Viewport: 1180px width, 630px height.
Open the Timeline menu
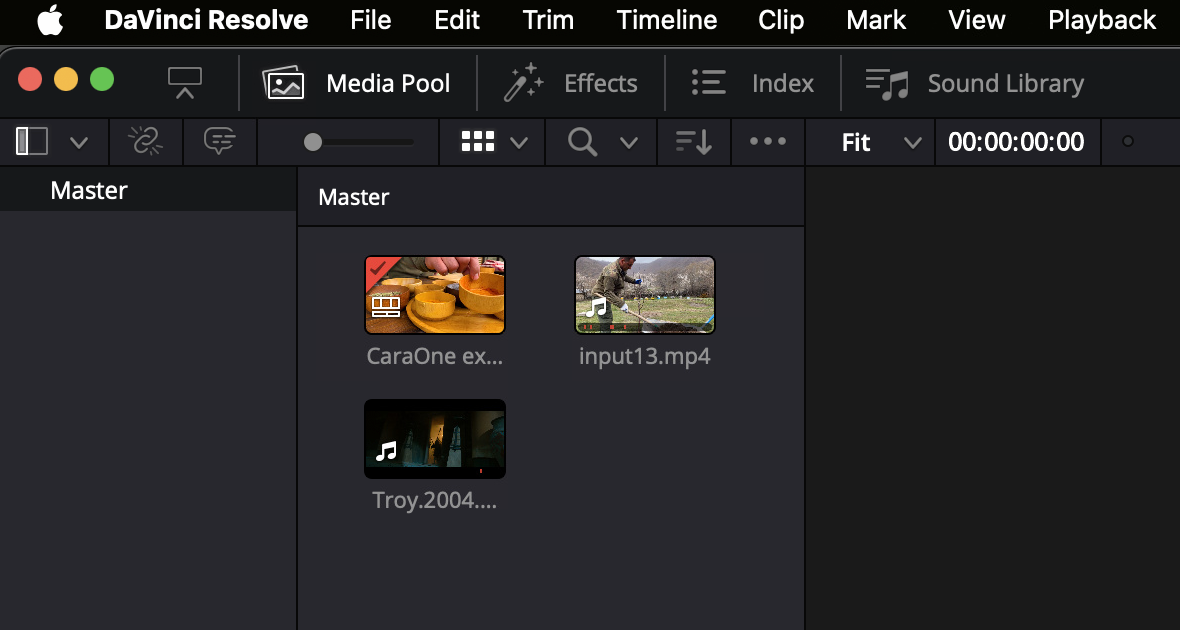tap(665, 20)
